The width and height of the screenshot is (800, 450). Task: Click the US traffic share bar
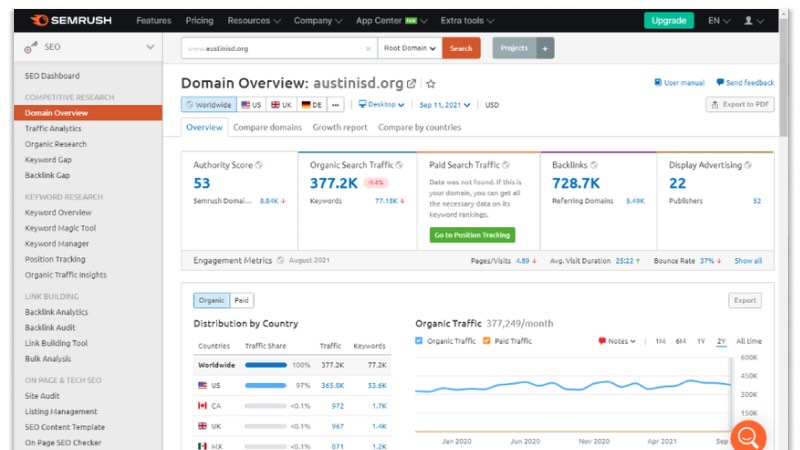click(265, 385)
